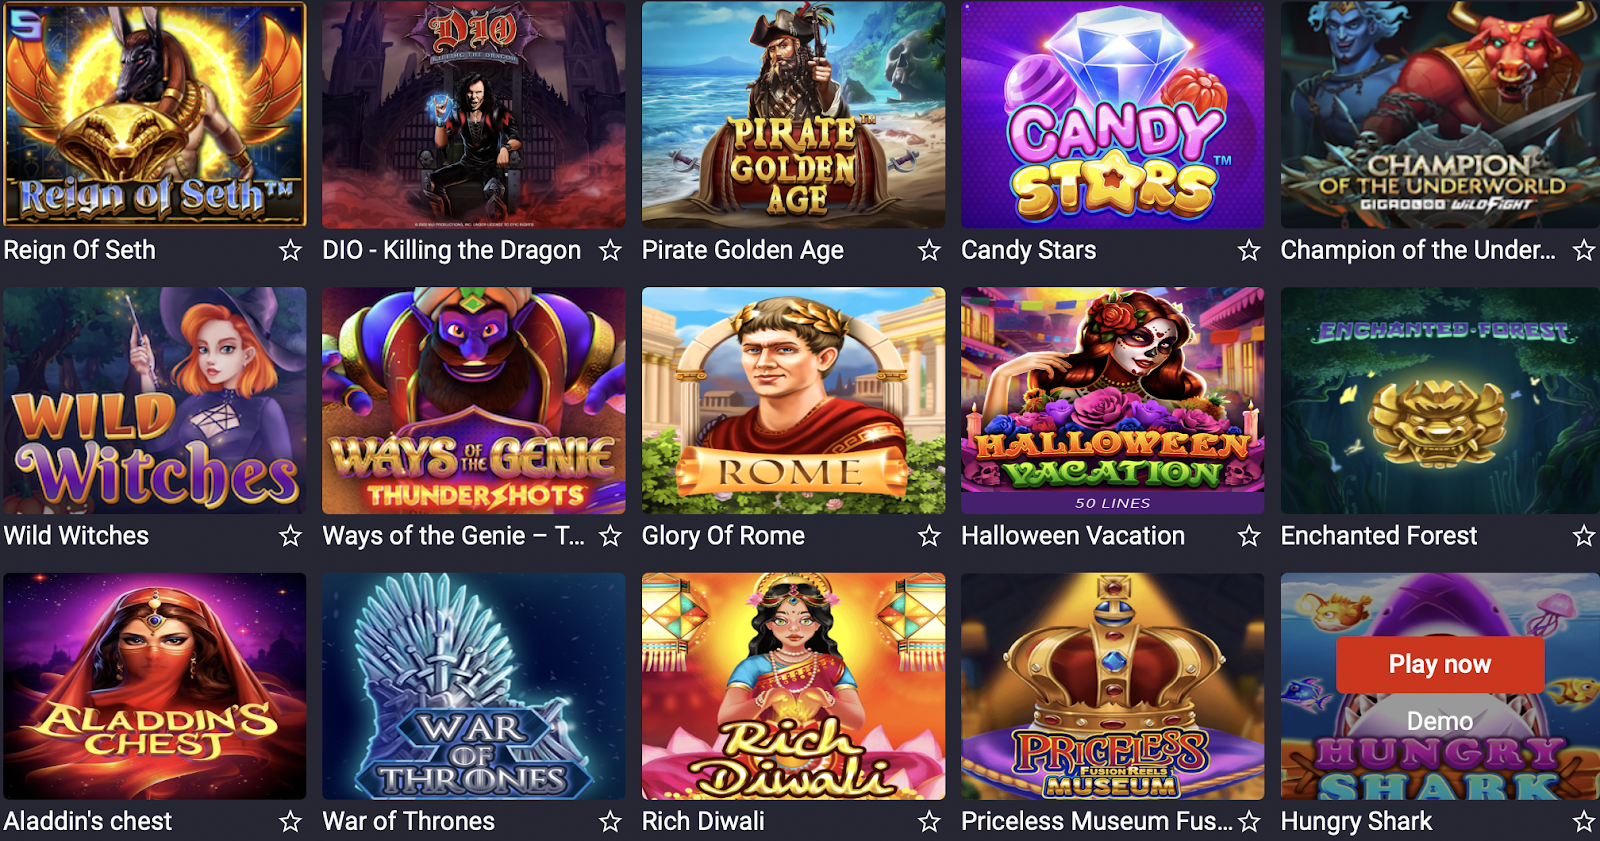Click the star beside Aladdin's chest
This screenshot has width=1600, height=841.
[x=290, y=822]
